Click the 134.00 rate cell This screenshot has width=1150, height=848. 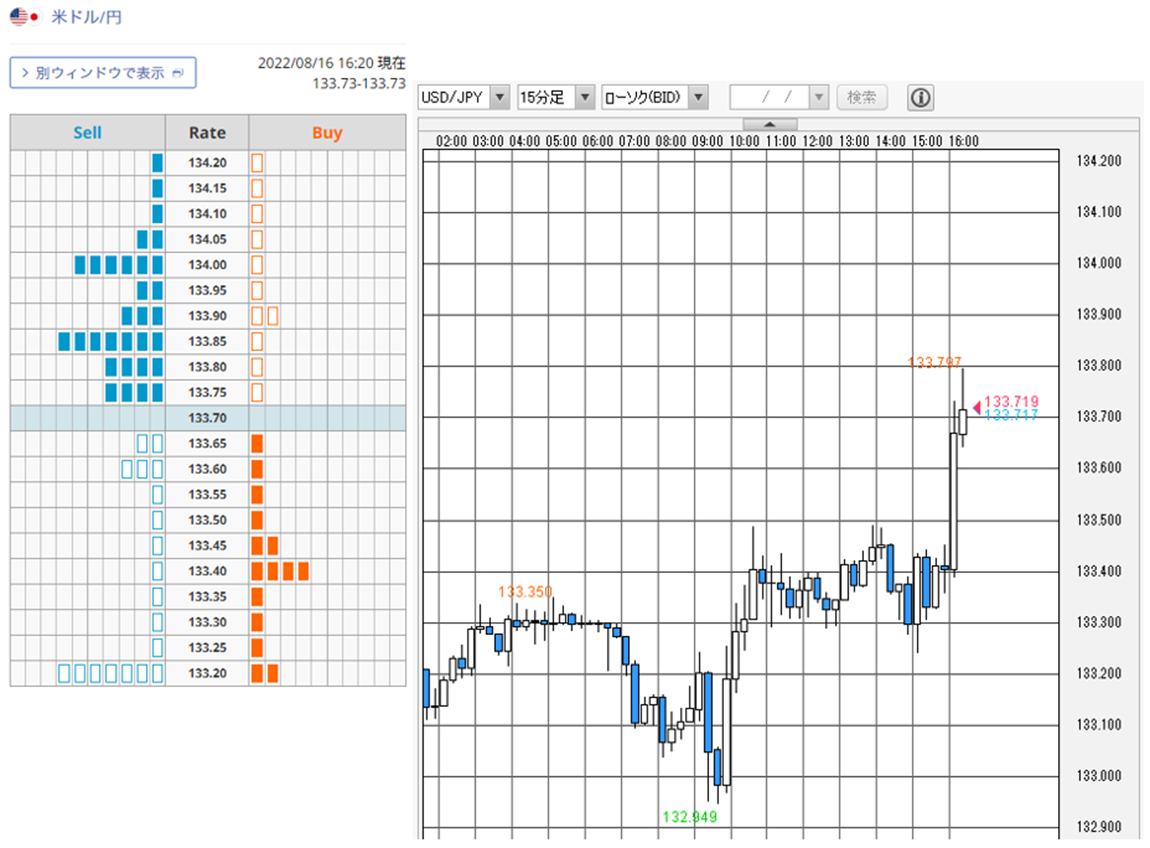tap(208, 265)
